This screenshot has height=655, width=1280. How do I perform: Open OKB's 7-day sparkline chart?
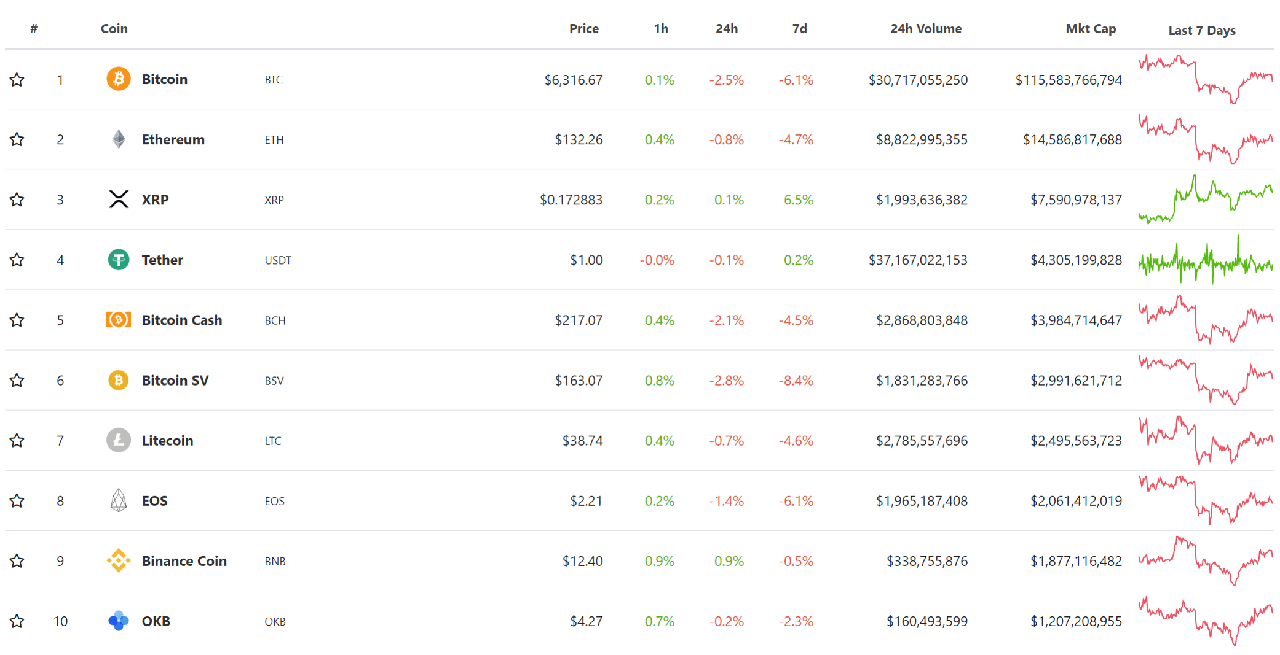1206,621
